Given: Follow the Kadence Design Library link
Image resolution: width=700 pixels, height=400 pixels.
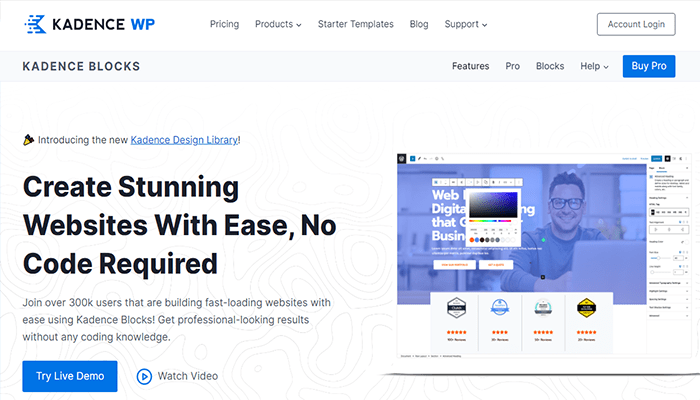Looking at the screenshot, I should (x=184, y=140).
